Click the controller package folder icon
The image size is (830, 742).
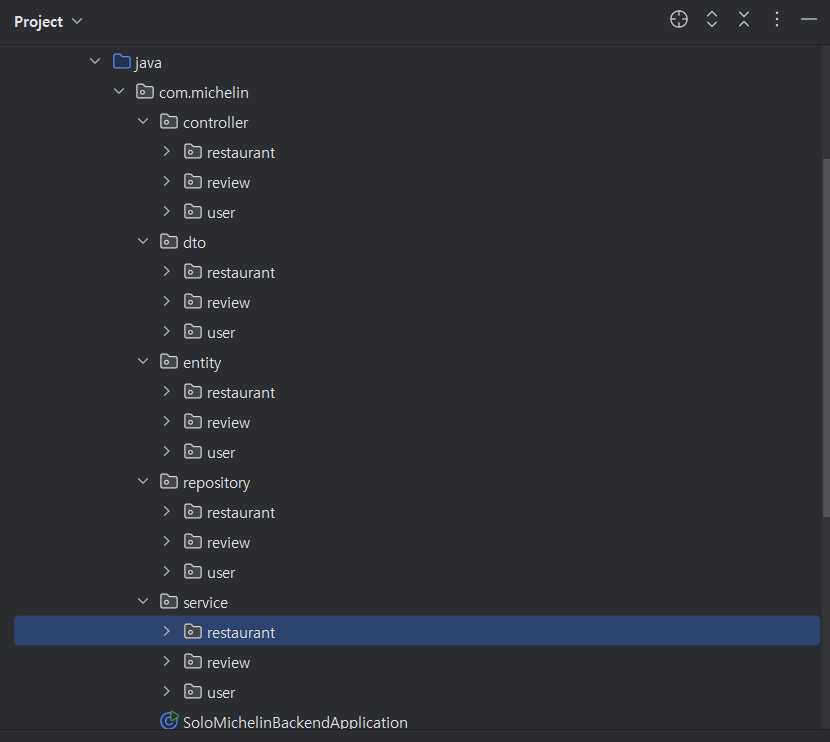tap(168, 122)
